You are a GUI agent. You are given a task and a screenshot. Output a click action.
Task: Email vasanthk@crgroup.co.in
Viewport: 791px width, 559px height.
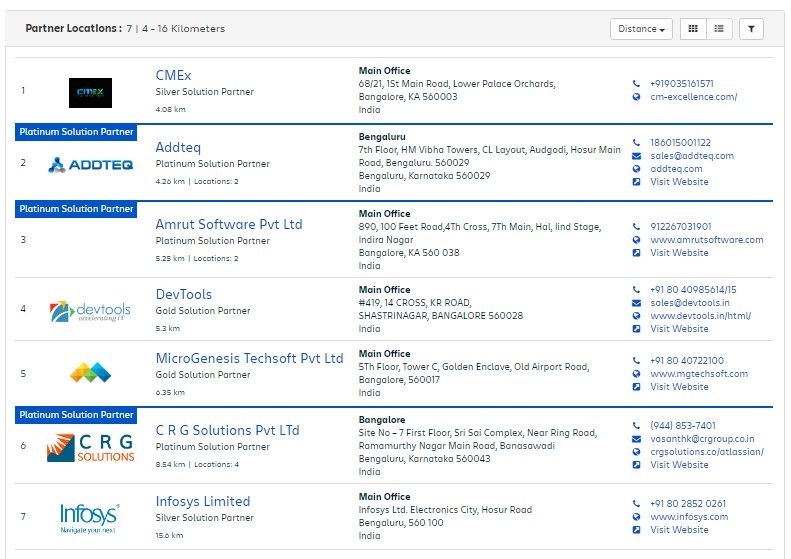[x=702, y=439]
